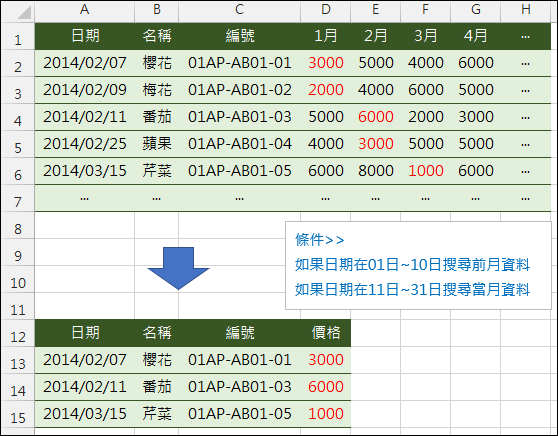Select cell with 2014/02/07 in row 2
This screenshot has height=436, width=558.
(85, 63)
